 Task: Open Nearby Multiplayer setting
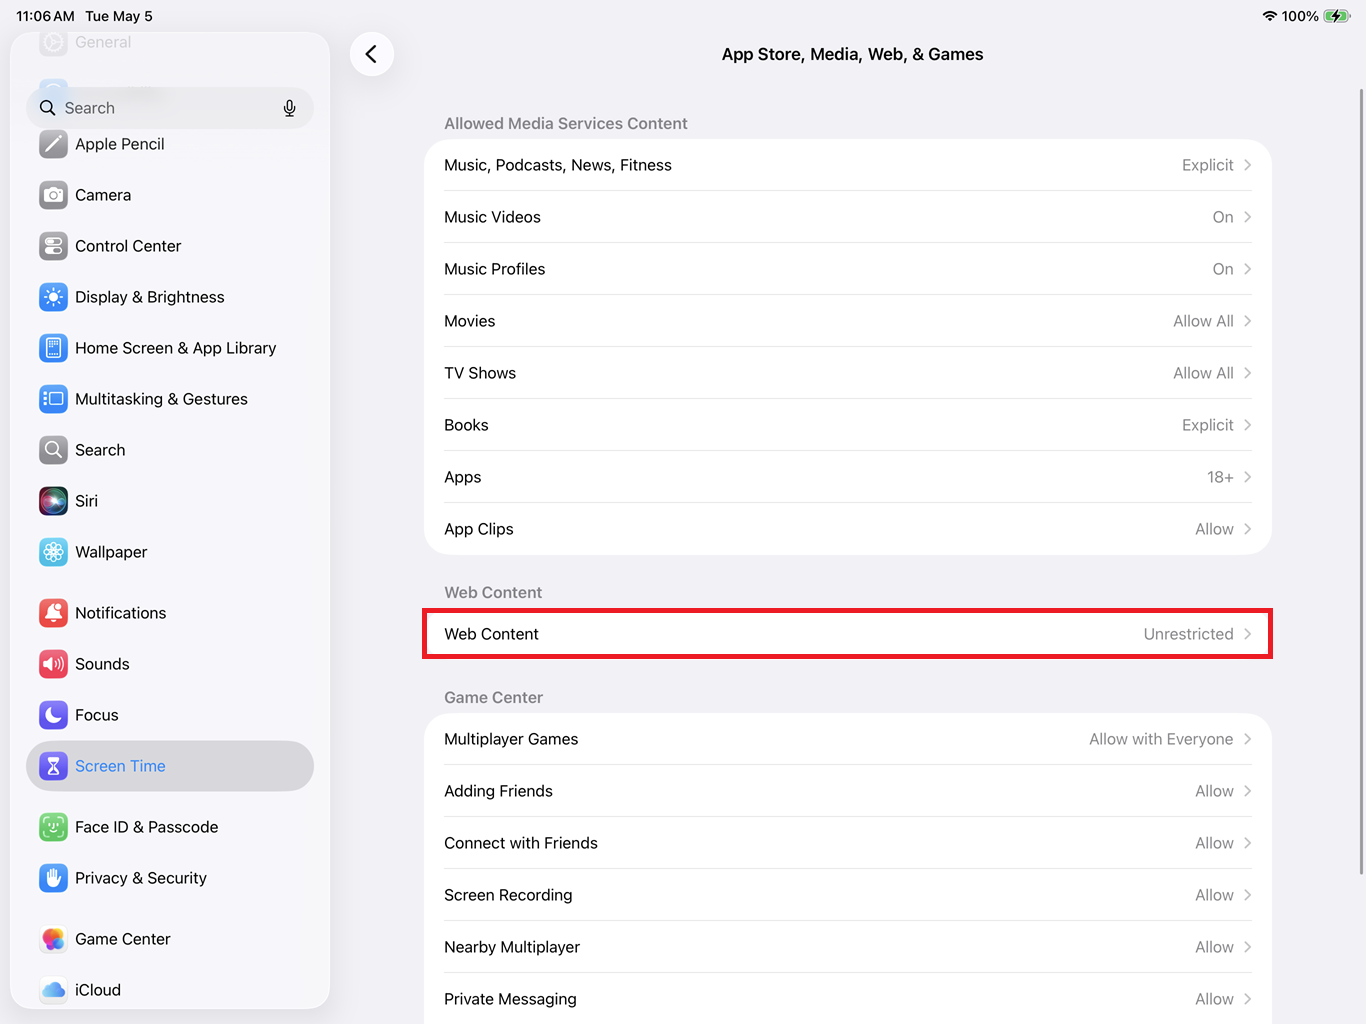[x=848, y=947]
